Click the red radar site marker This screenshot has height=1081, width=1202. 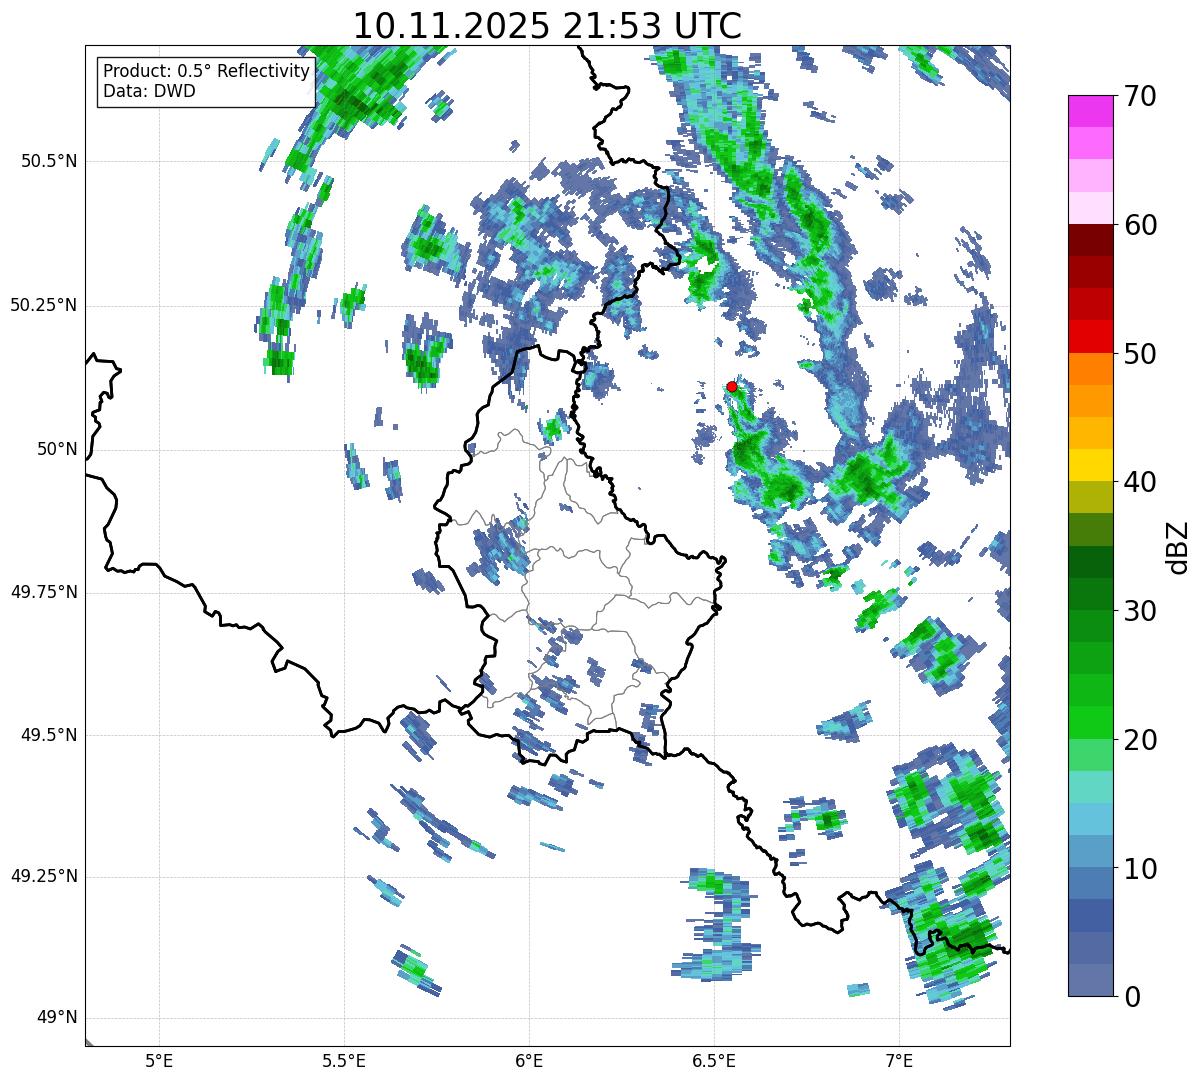[x=732, y=386]
